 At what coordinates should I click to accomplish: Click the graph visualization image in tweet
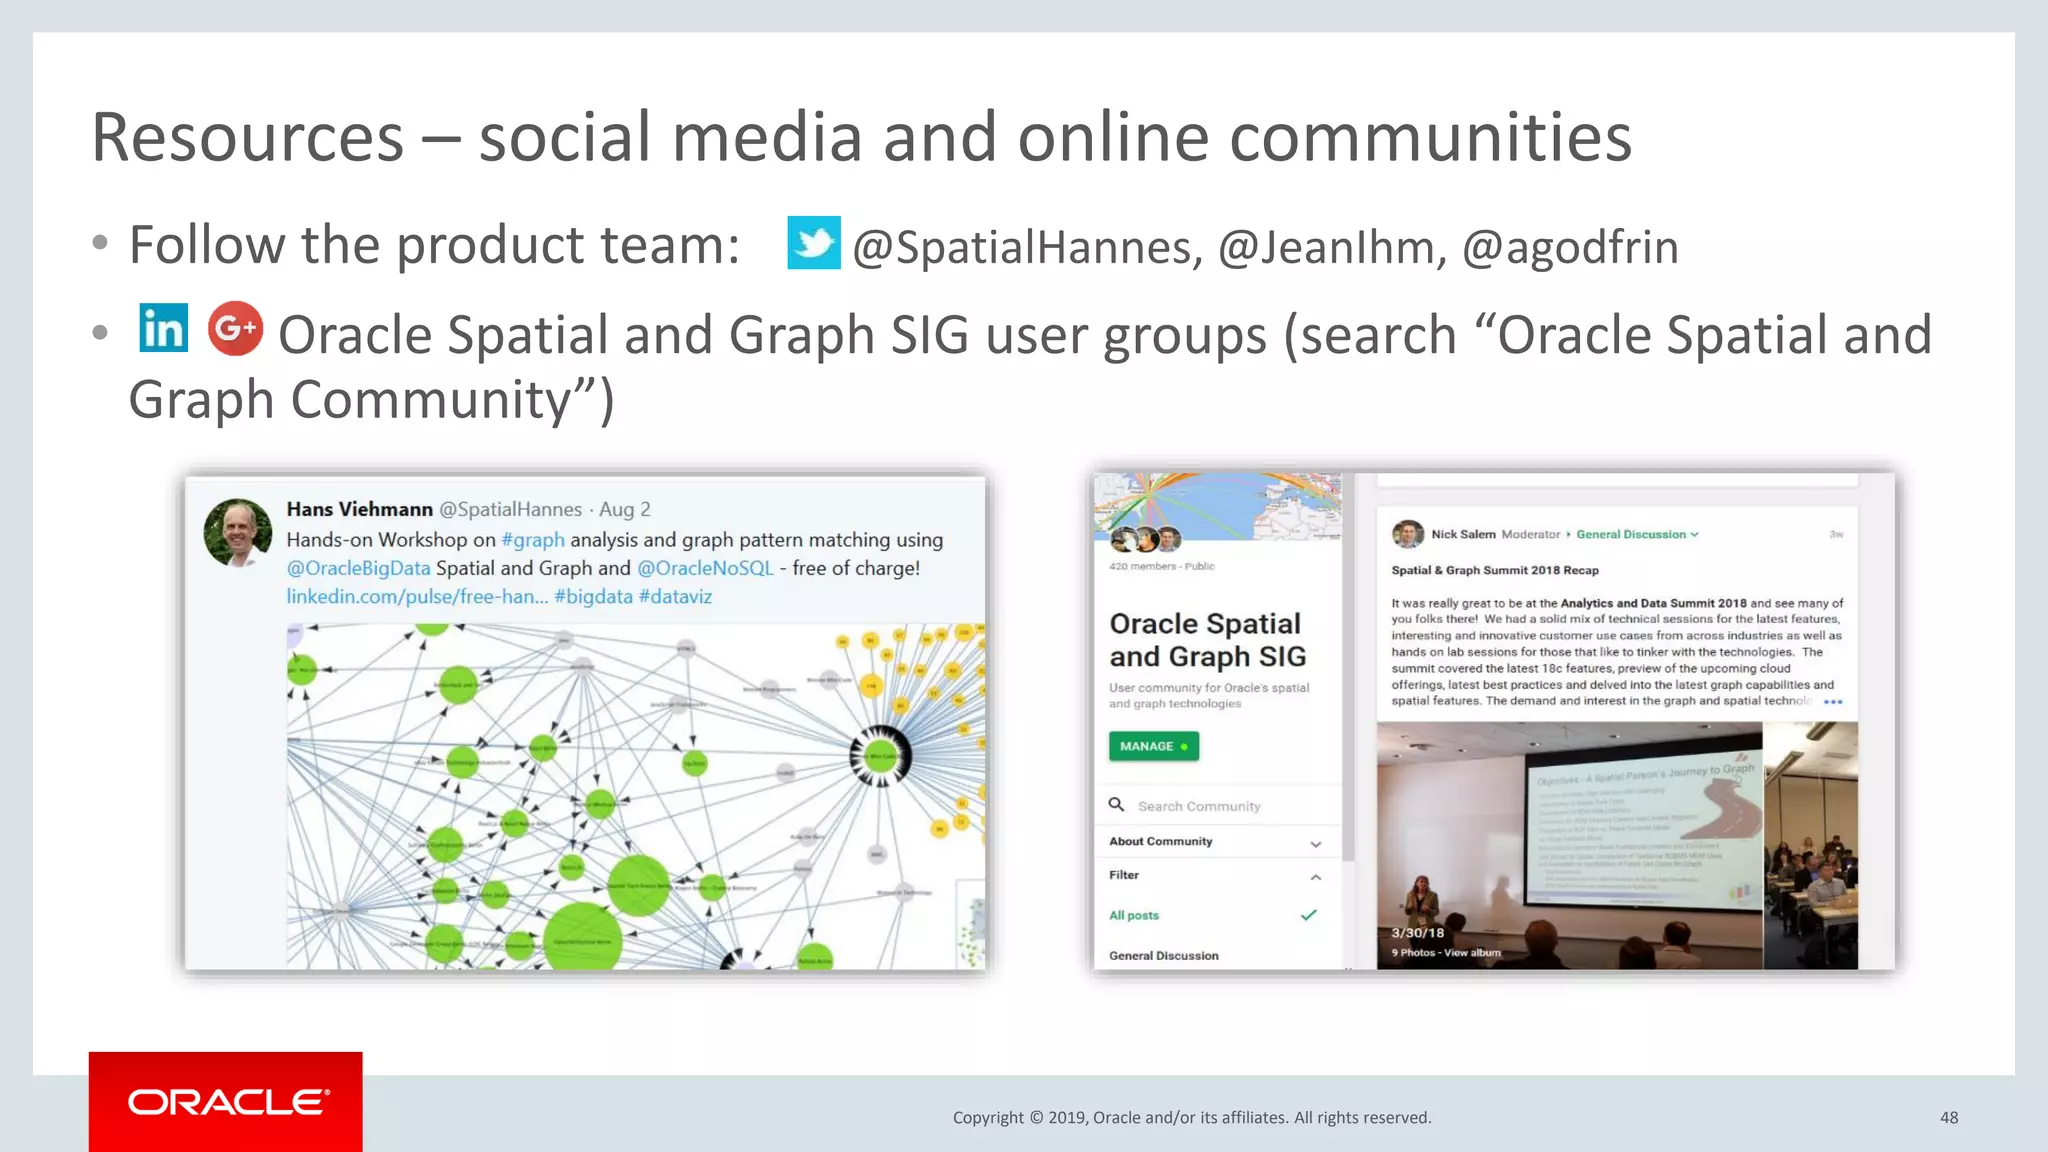(634, 796)
